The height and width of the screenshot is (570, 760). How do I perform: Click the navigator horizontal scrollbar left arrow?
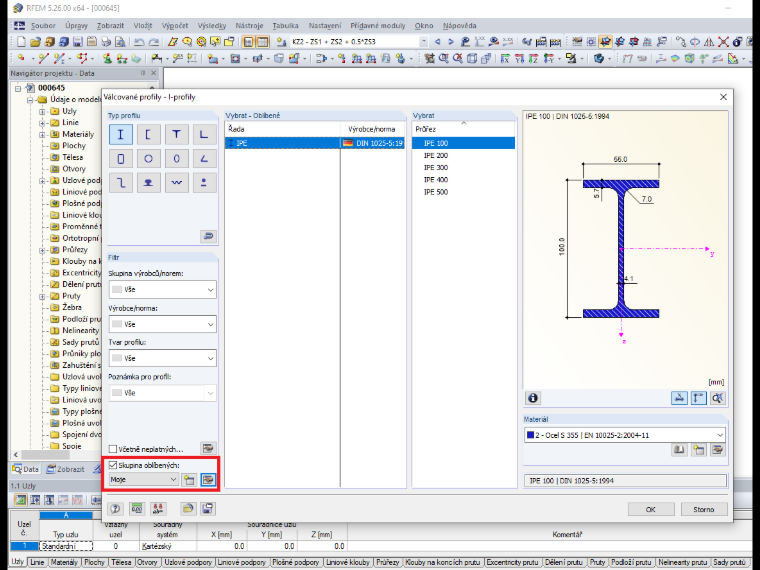tap(16, 455)
